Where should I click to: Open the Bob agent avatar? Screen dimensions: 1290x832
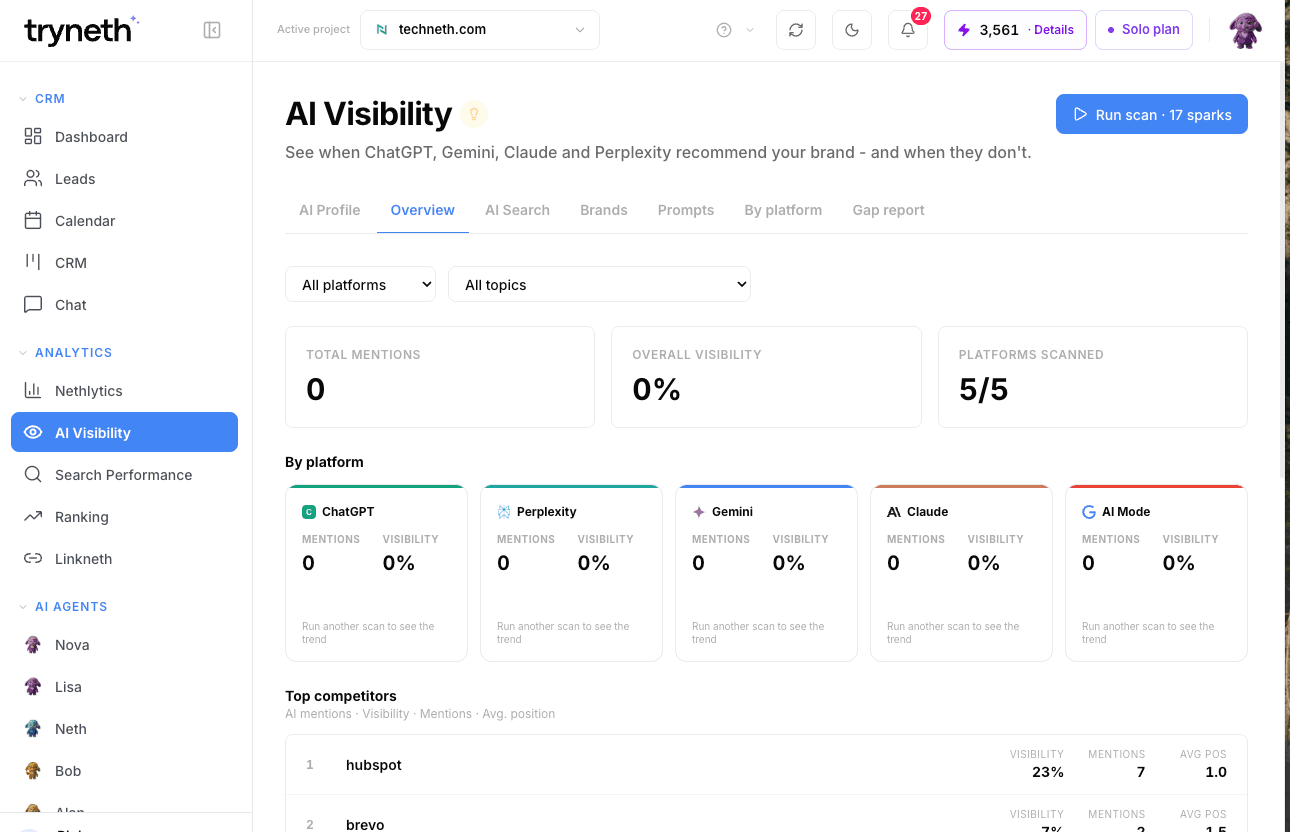point(33,770)
